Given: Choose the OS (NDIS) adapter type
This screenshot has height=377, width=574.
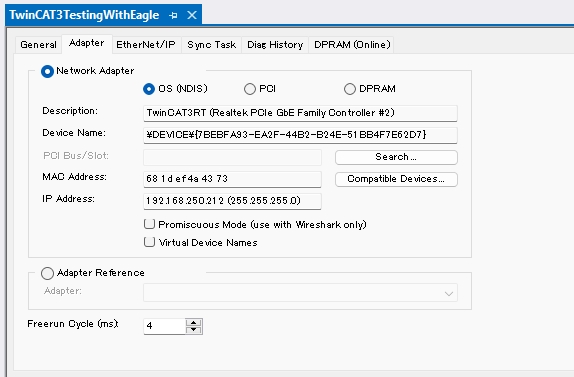Looking at the screenshot, I should [x=149, y=89].
